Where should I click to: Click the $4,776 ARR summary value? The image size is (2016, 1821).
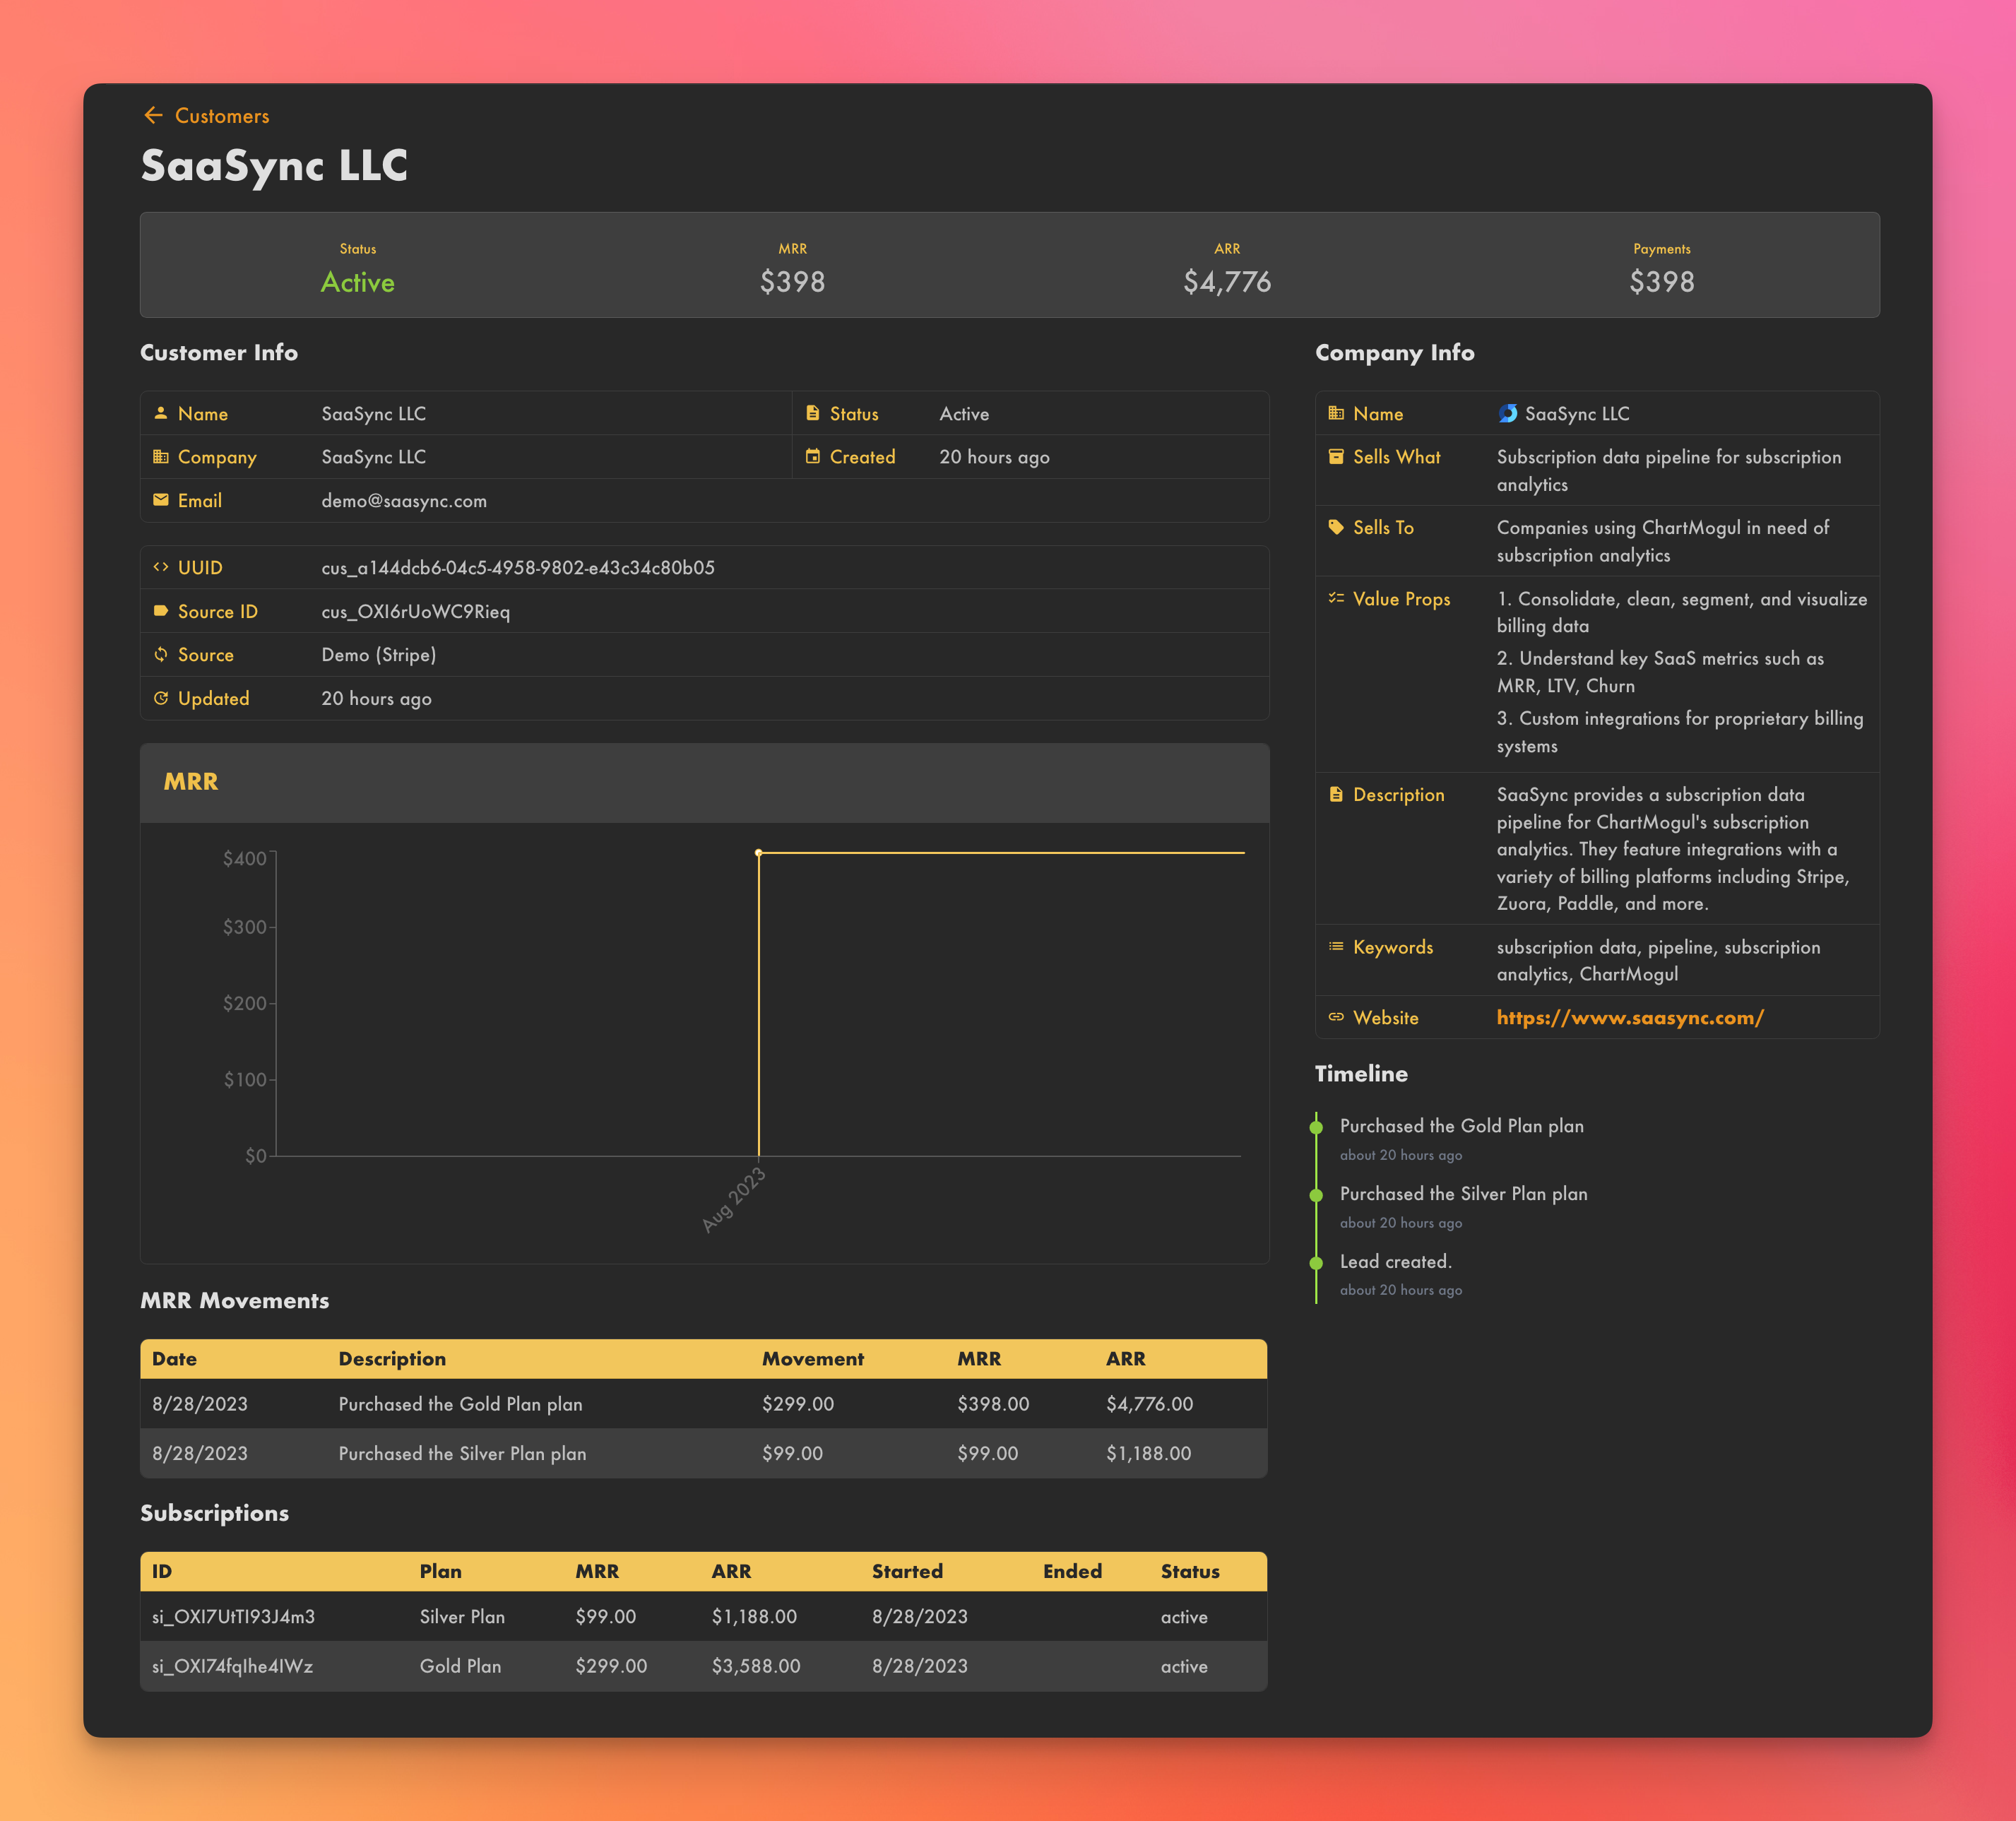coord(1227,282)
